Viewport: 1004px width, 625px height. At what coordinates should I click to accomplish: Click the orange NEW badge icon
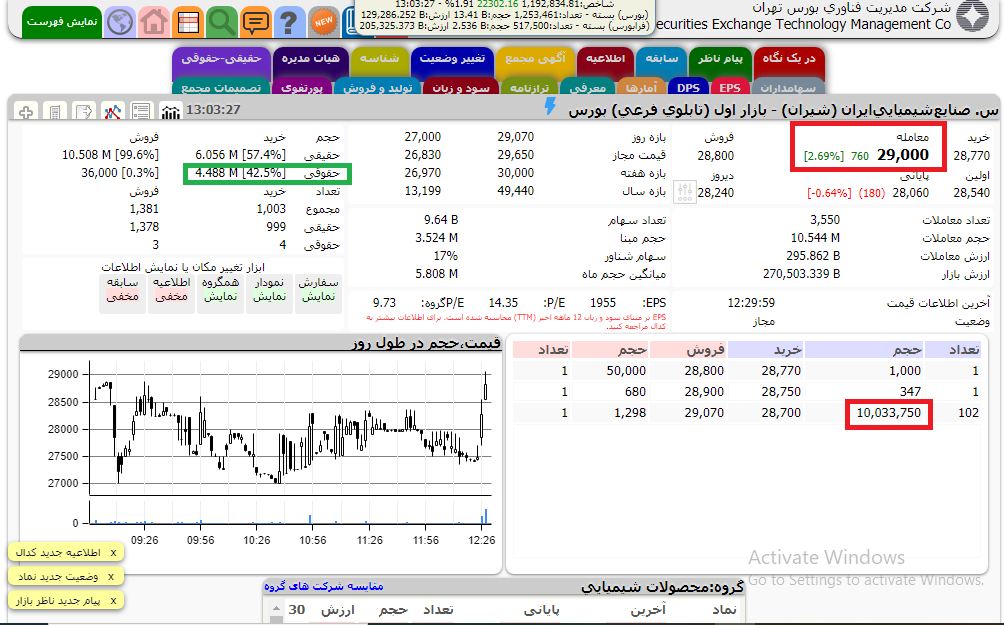(323, 22)
